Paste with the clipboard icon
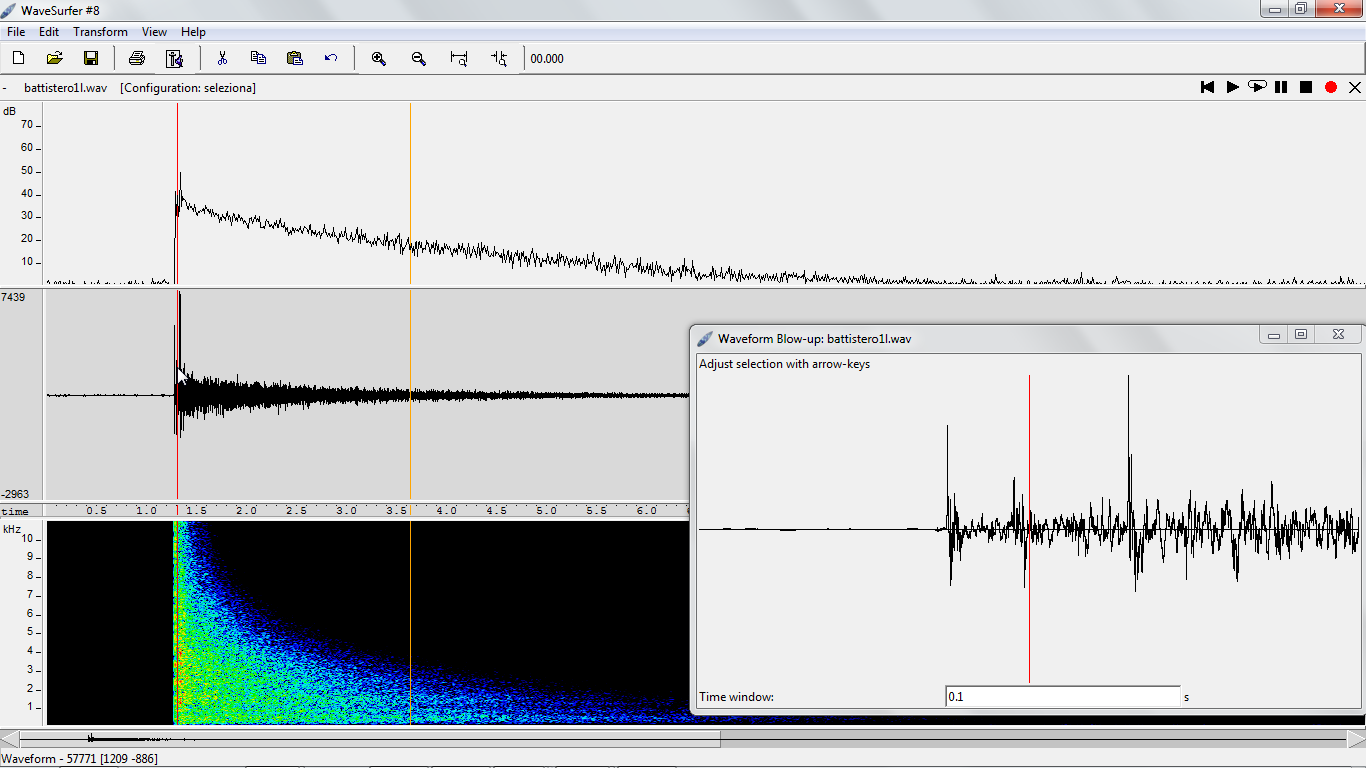The width and height of the screenshot is (1366, 768). coord(294,58)
